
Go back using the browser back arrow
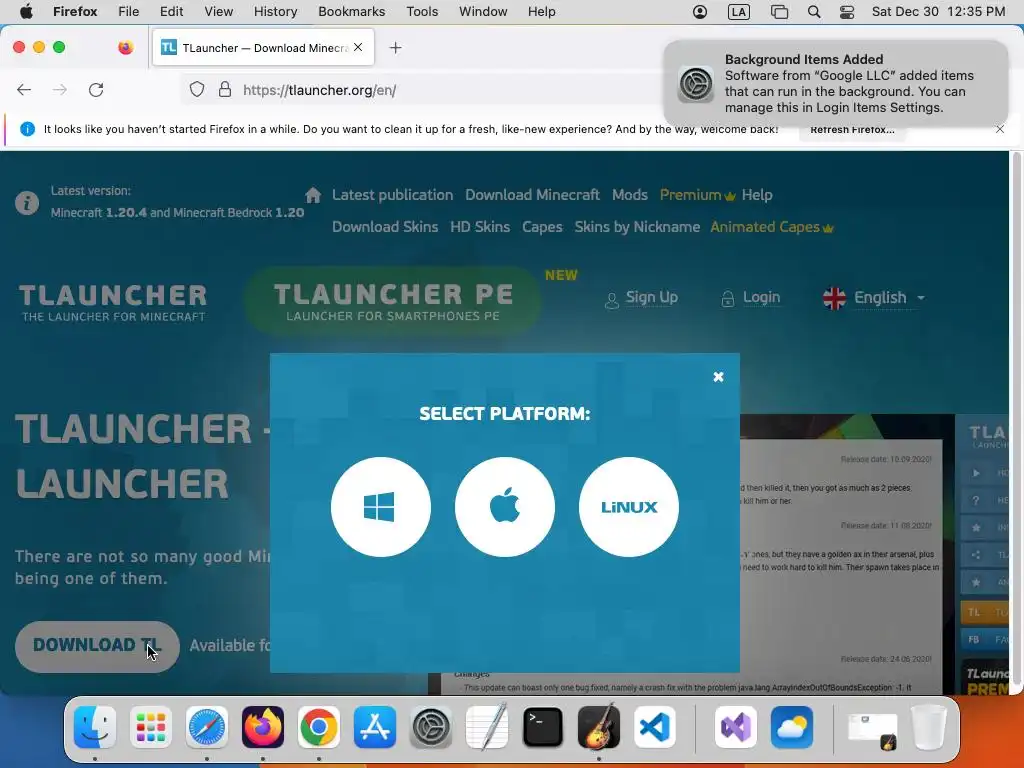(x=24, y=89)
